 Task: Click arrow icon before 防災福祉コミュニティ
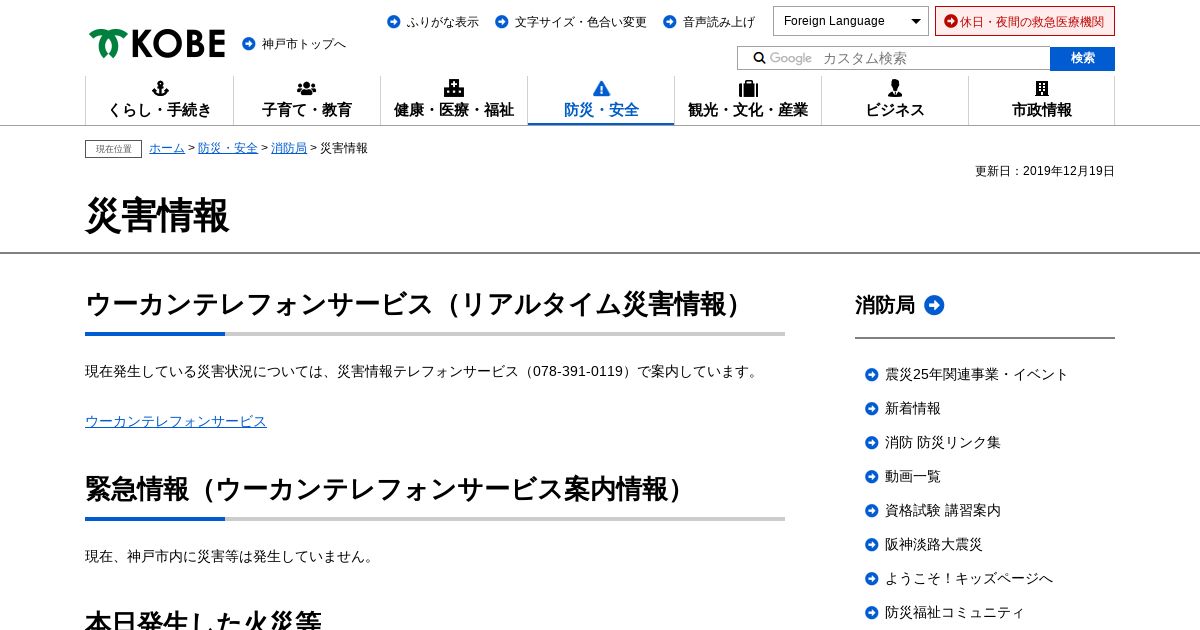872,613
